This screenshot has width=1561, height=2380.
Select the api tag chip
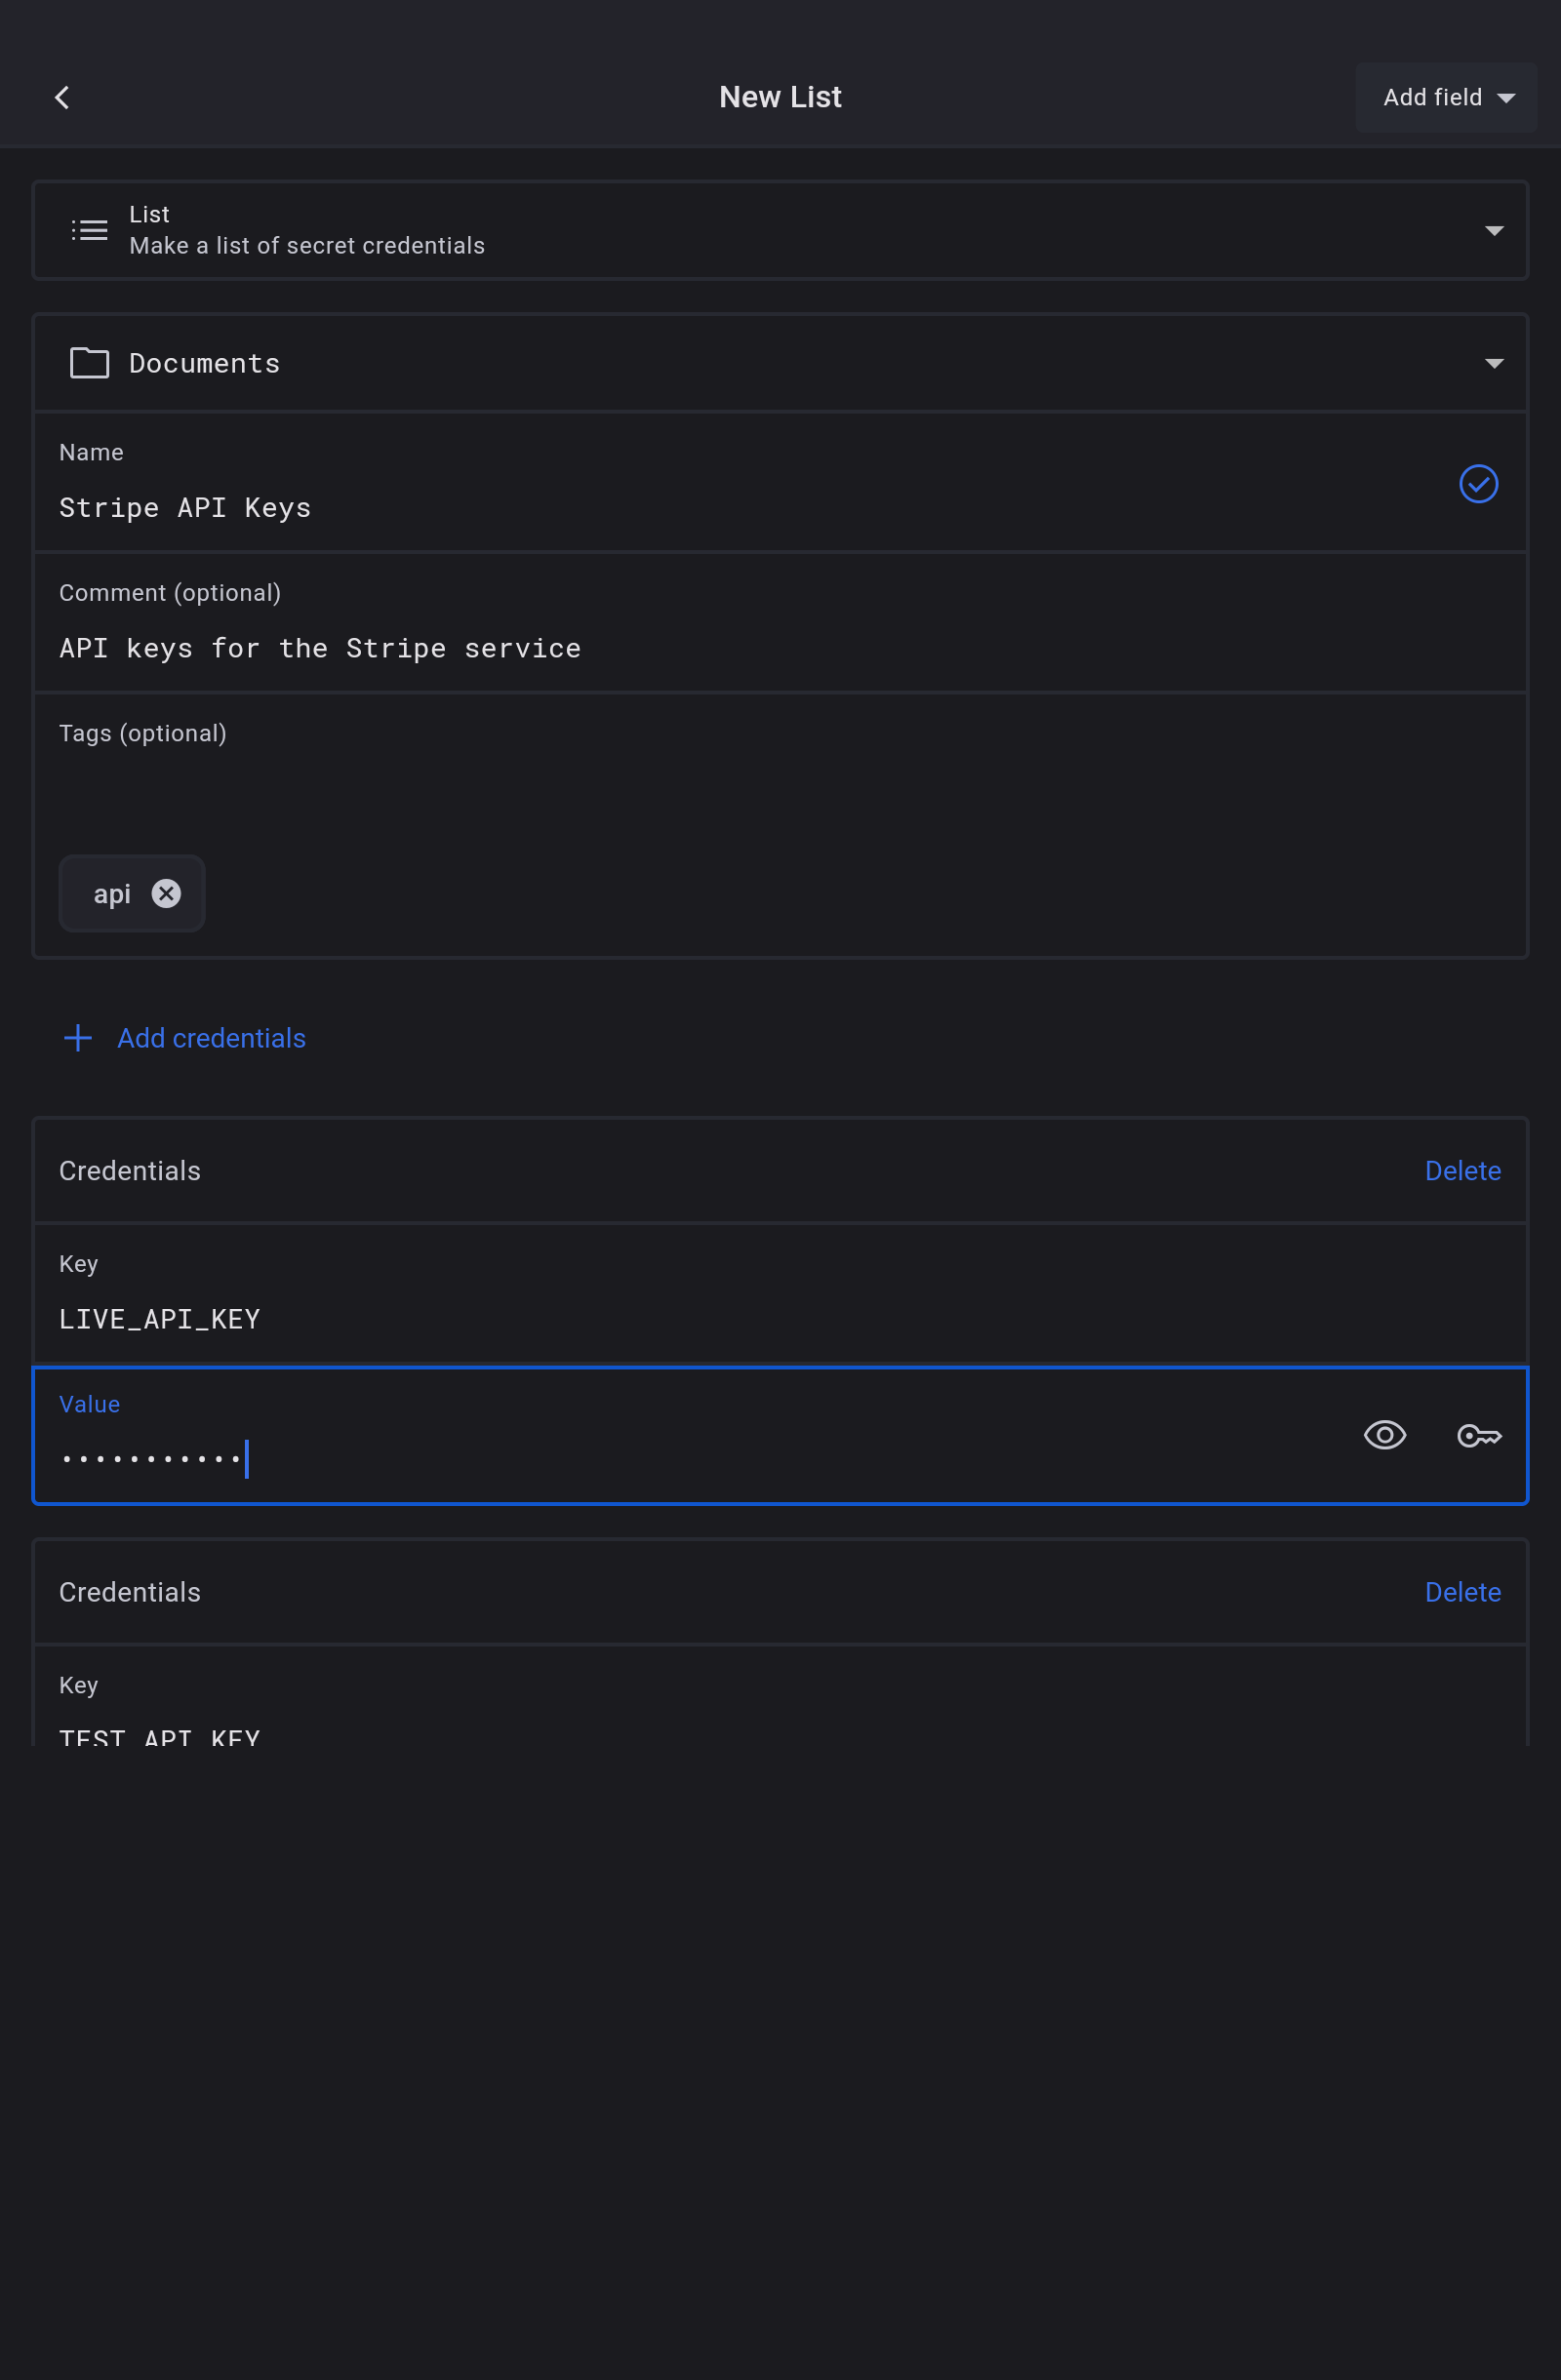point(112,894)
